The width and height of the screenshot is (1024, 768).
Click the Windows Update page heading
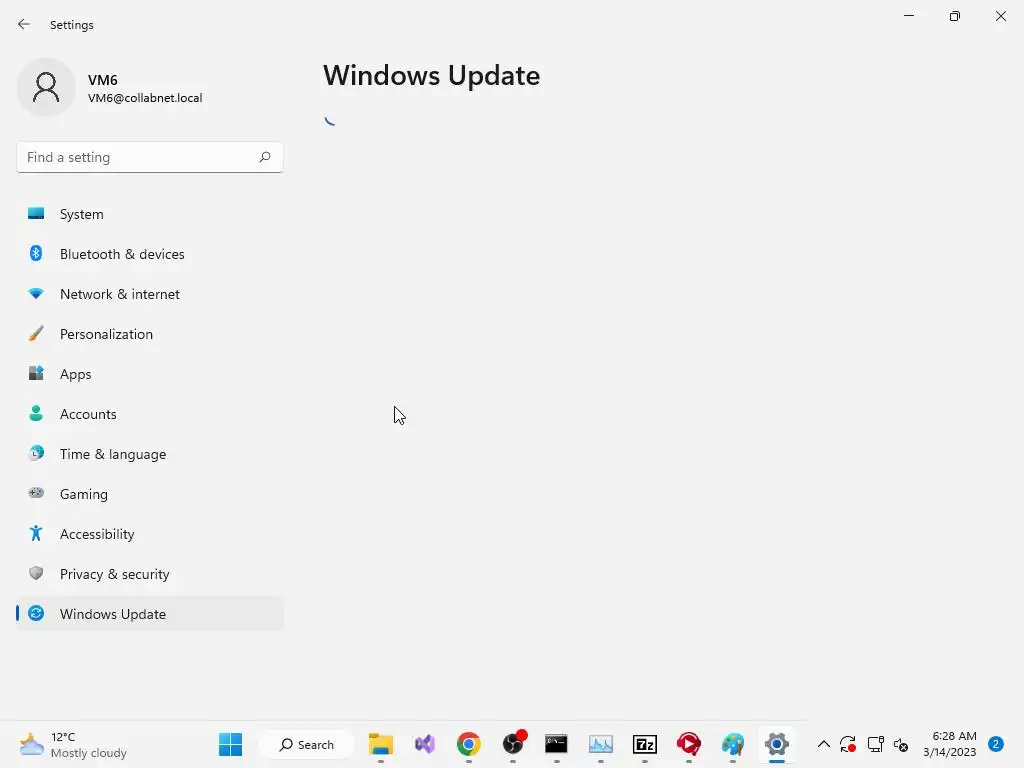tap(432, 76)
